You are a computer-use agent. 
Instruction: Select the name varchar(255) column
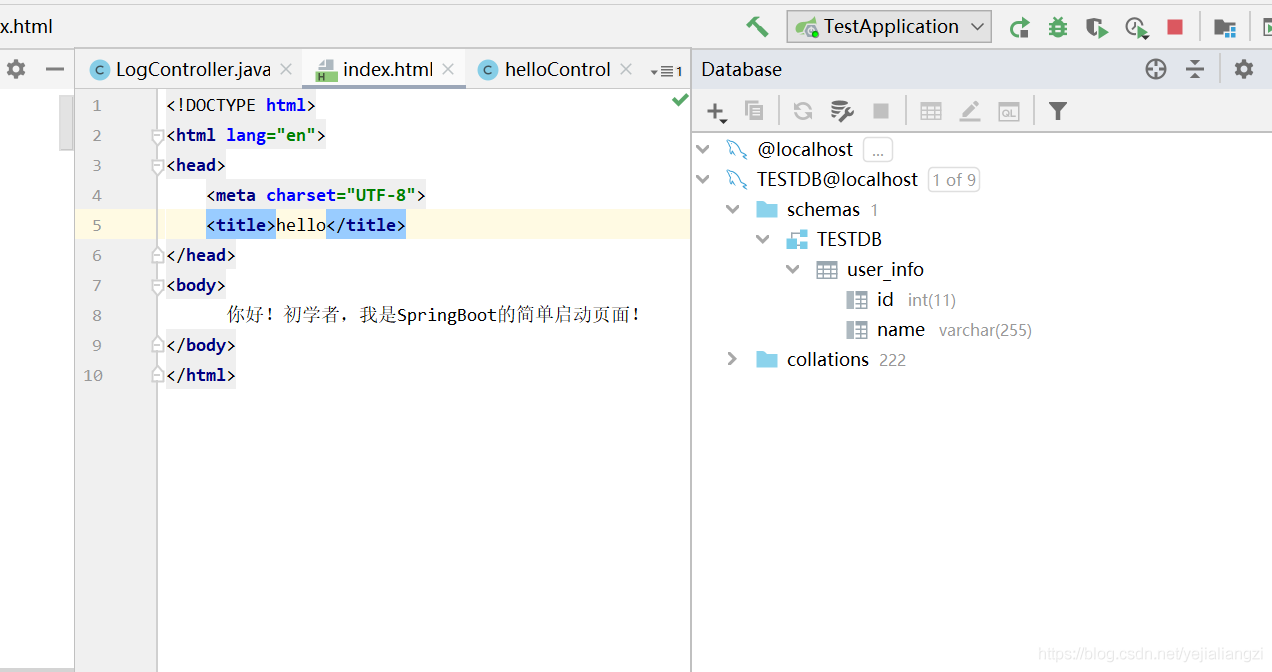[938, 330]
